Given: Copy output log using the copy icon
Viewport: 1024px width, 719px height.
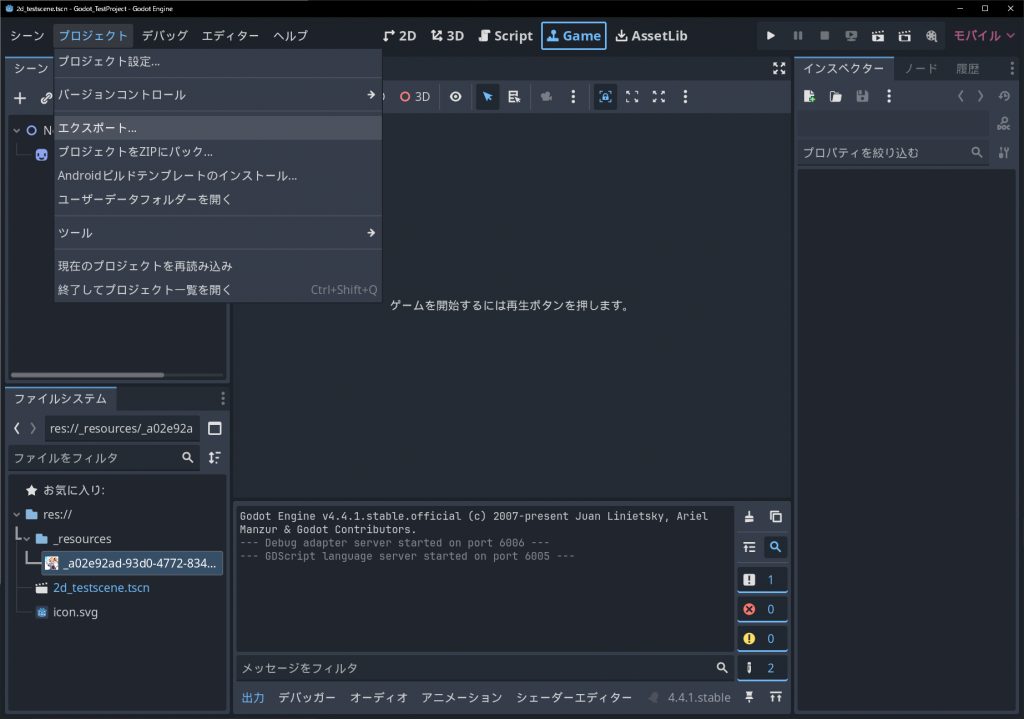Looking at the screenshot, I should (x=776, y=517).
